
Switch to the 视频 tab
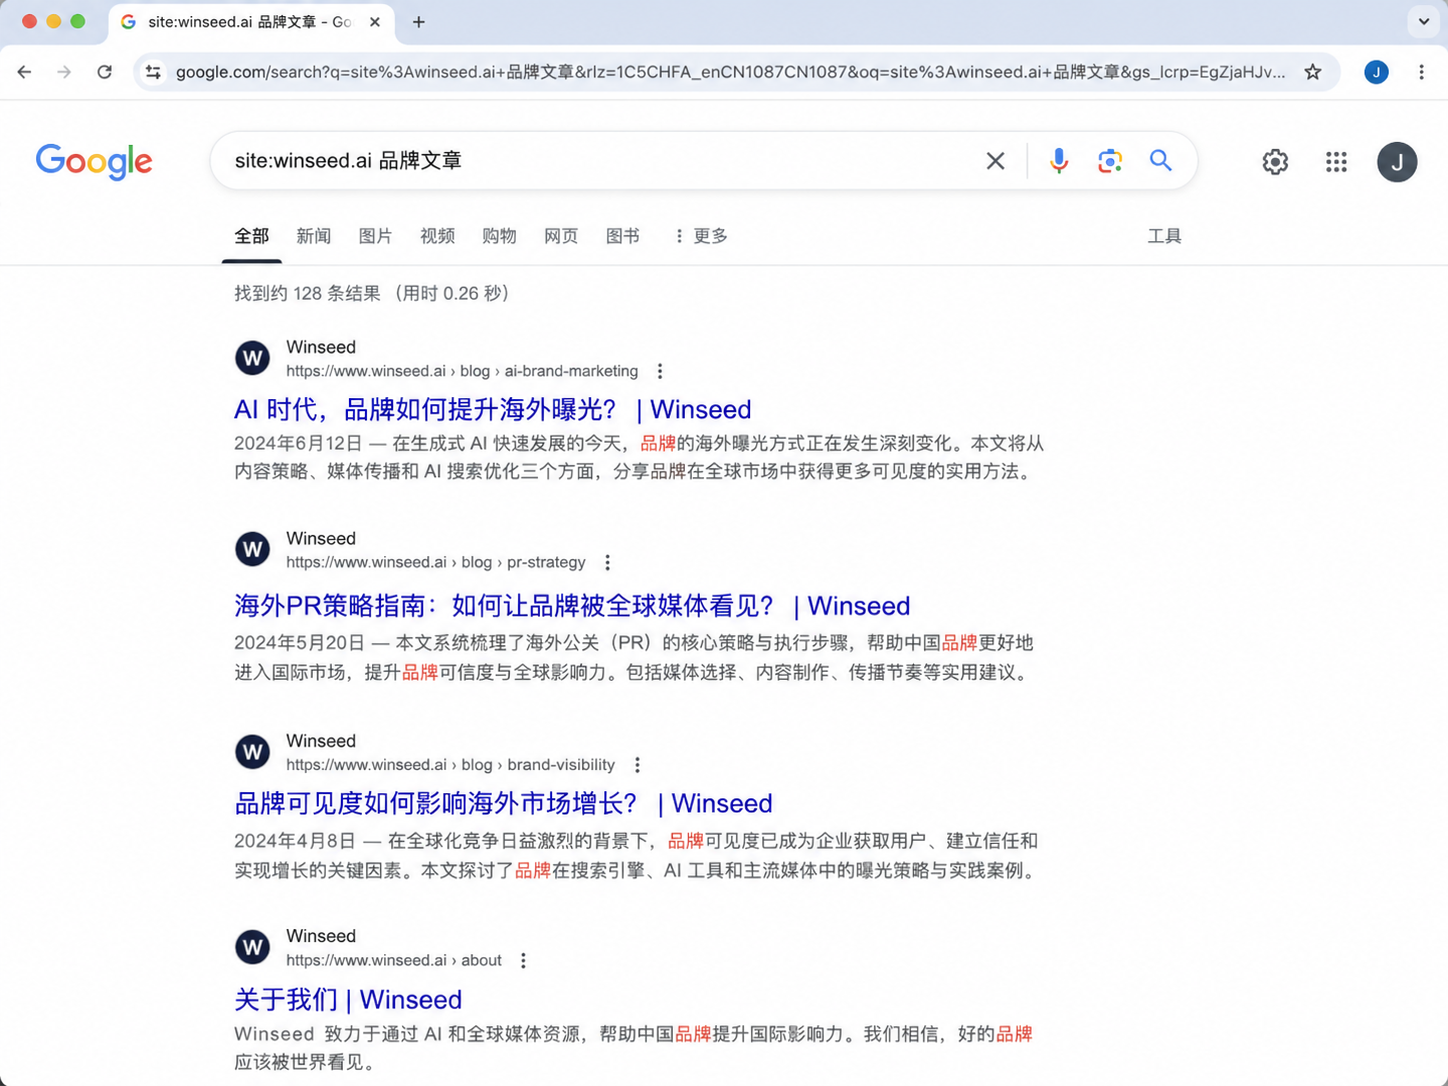[x=437, y=236]
